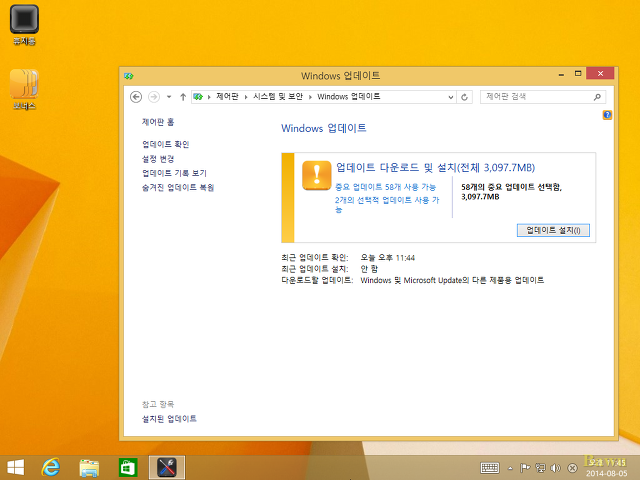Go back with the back arrow
640x480 pixels.
(x=136, y=97)
